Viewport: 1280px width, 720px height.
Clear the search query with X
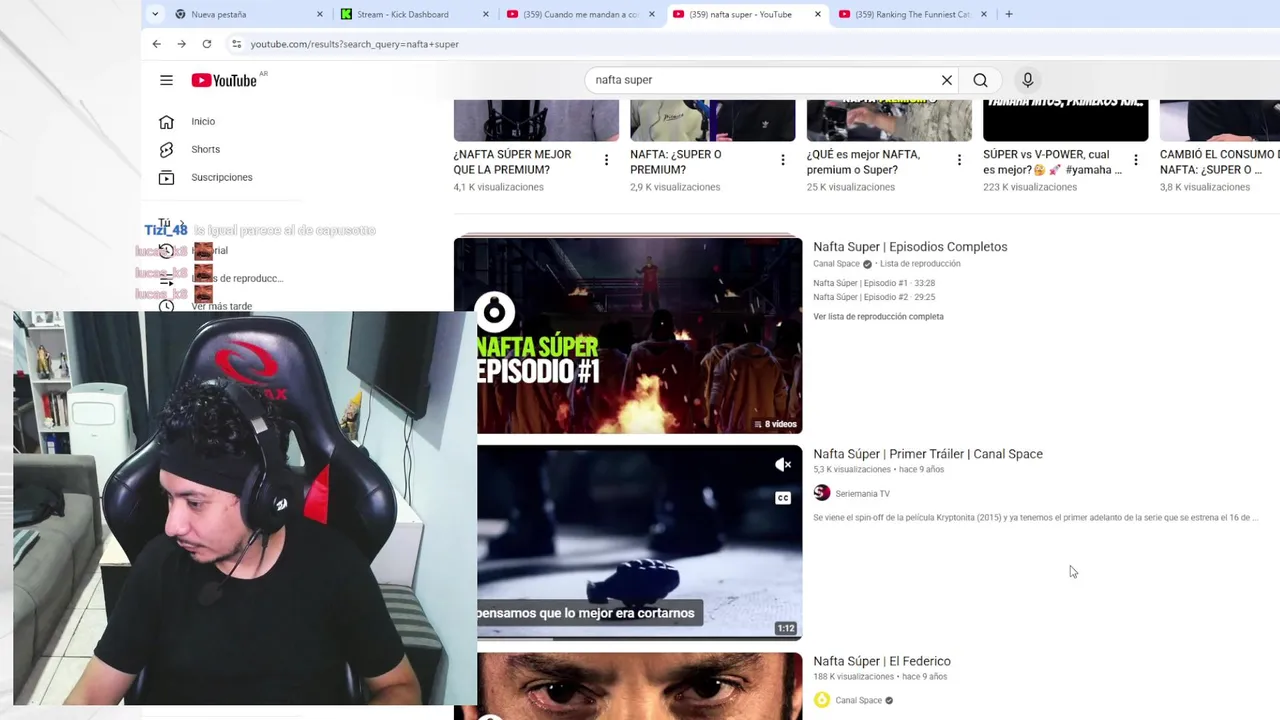947,80
